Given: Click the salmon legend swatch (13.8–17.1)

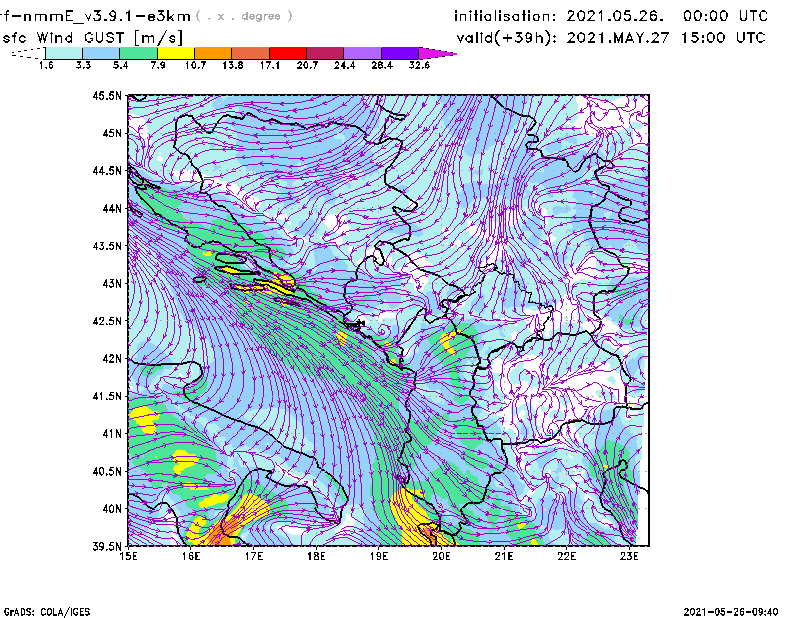Looking at the screenshot, I should (x=251, y=53).
